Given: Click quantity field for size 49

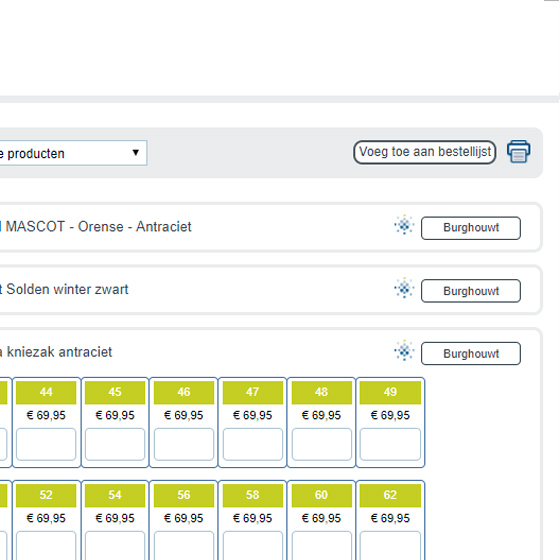Looking at the screenshot, I should coord(390,444).
